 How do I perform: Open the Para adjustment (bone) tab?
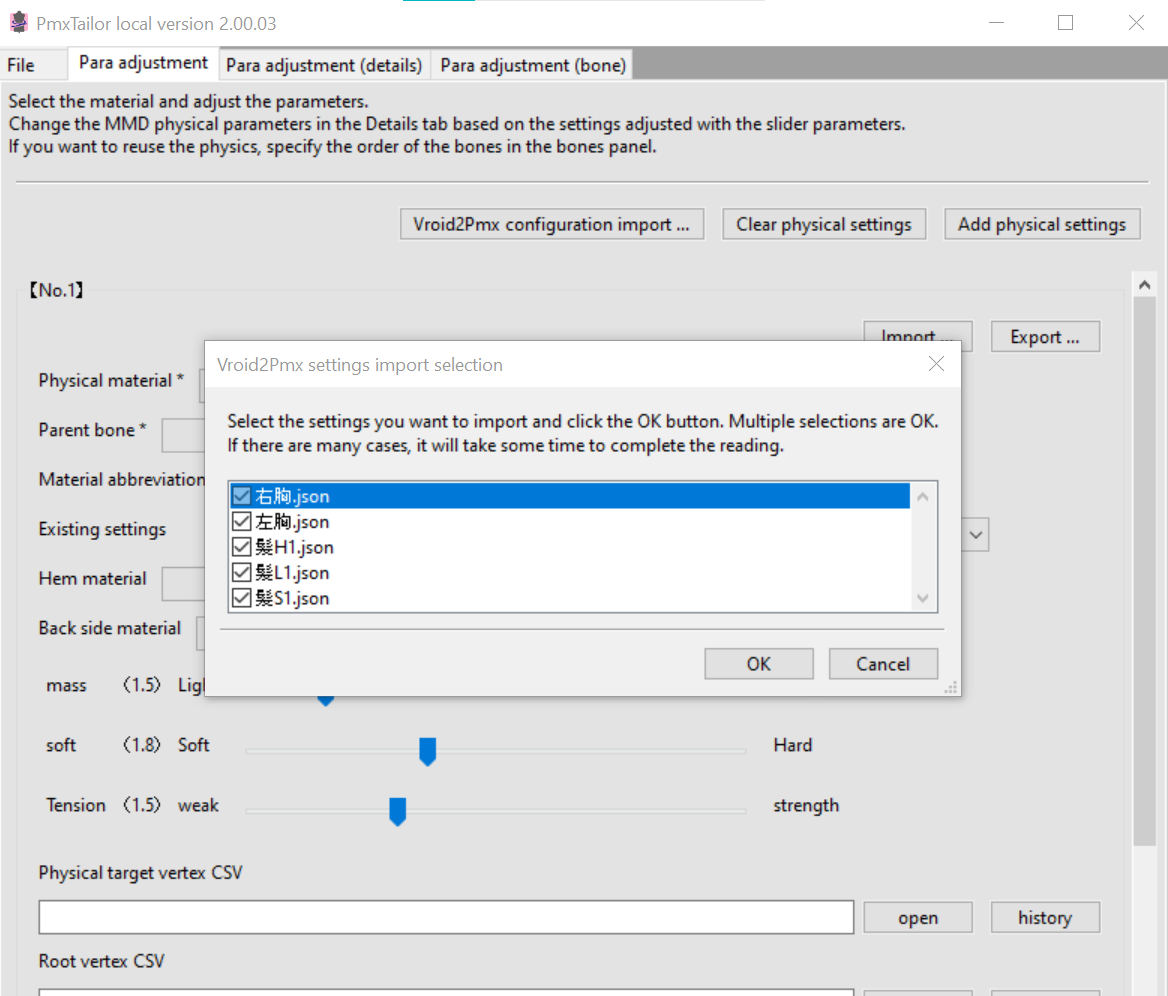click(x=532, y=64)
